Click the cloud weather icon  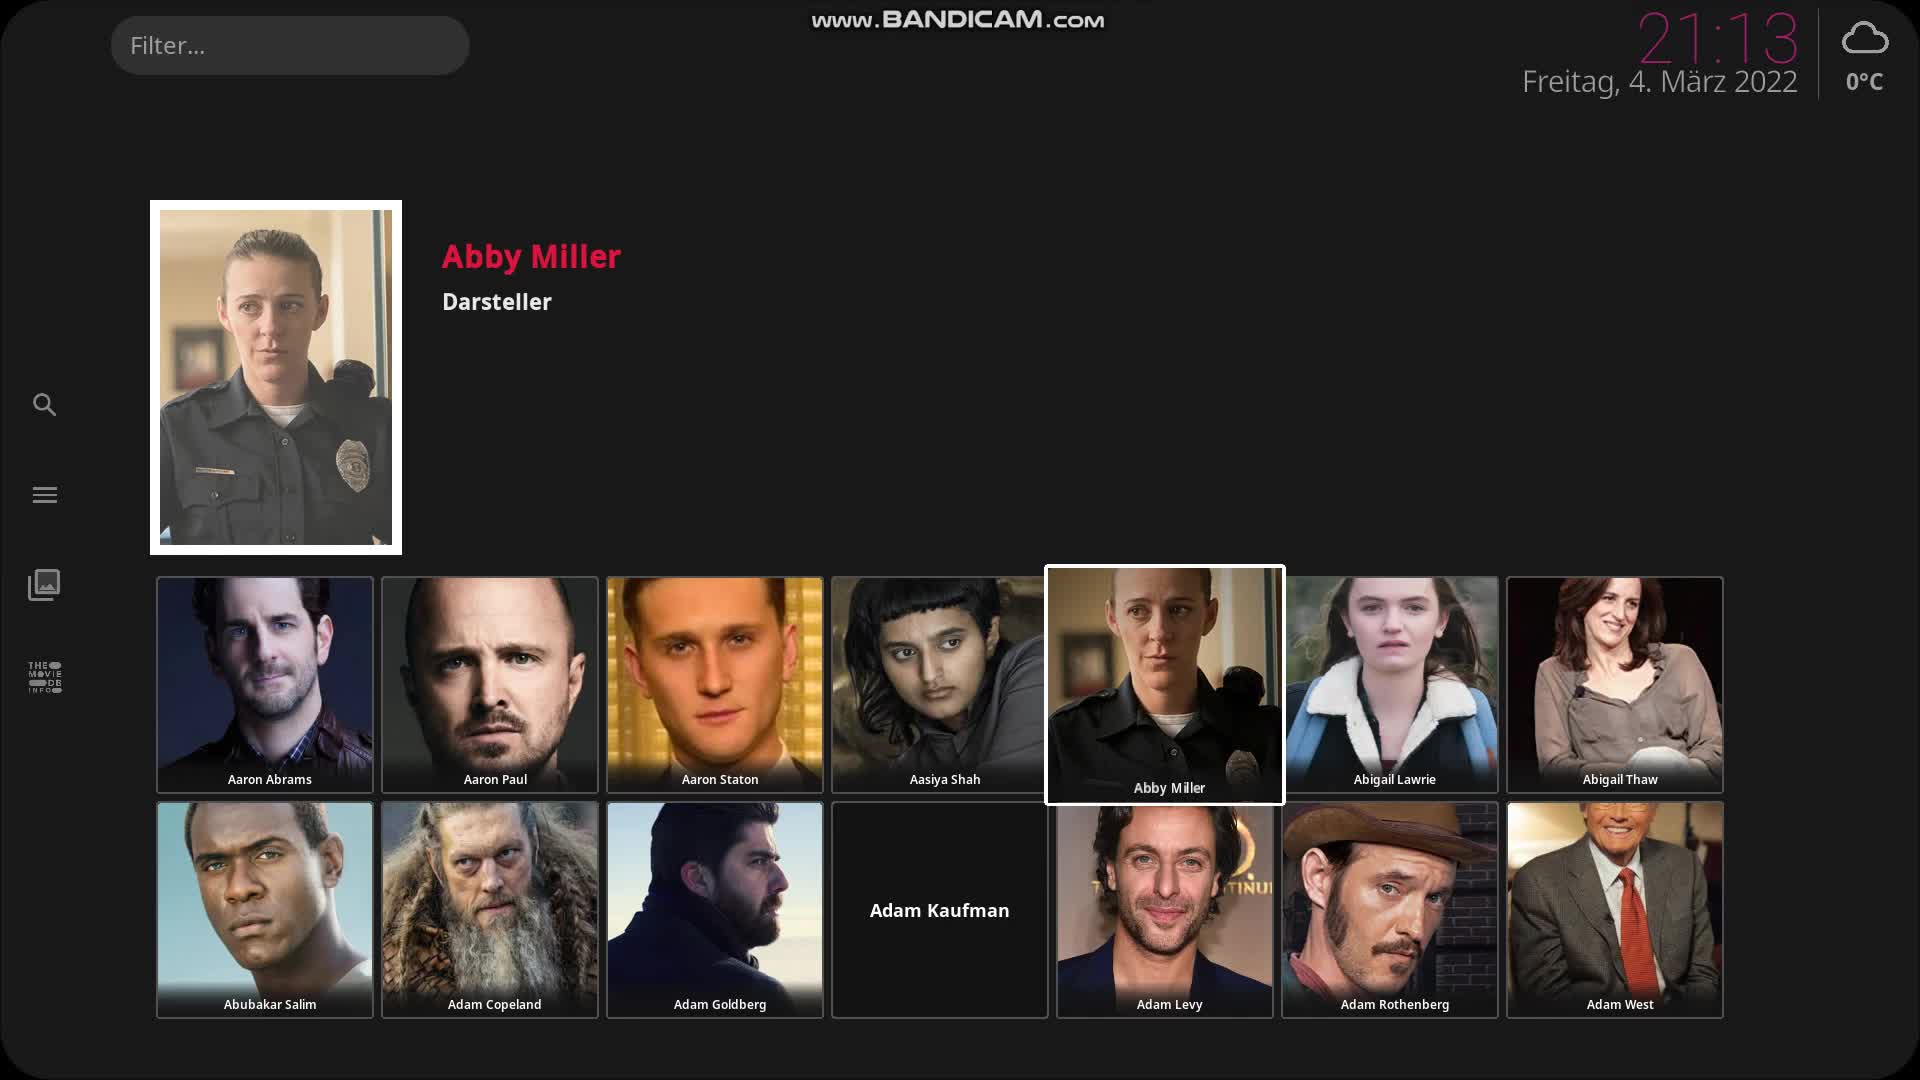1864,39
